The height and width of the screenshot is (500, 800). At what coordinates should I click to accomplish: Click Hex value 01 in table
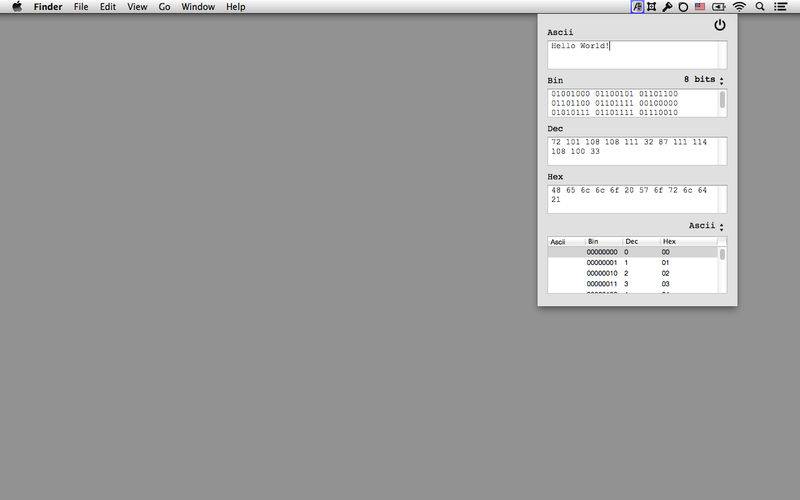(x=665, y=263)
